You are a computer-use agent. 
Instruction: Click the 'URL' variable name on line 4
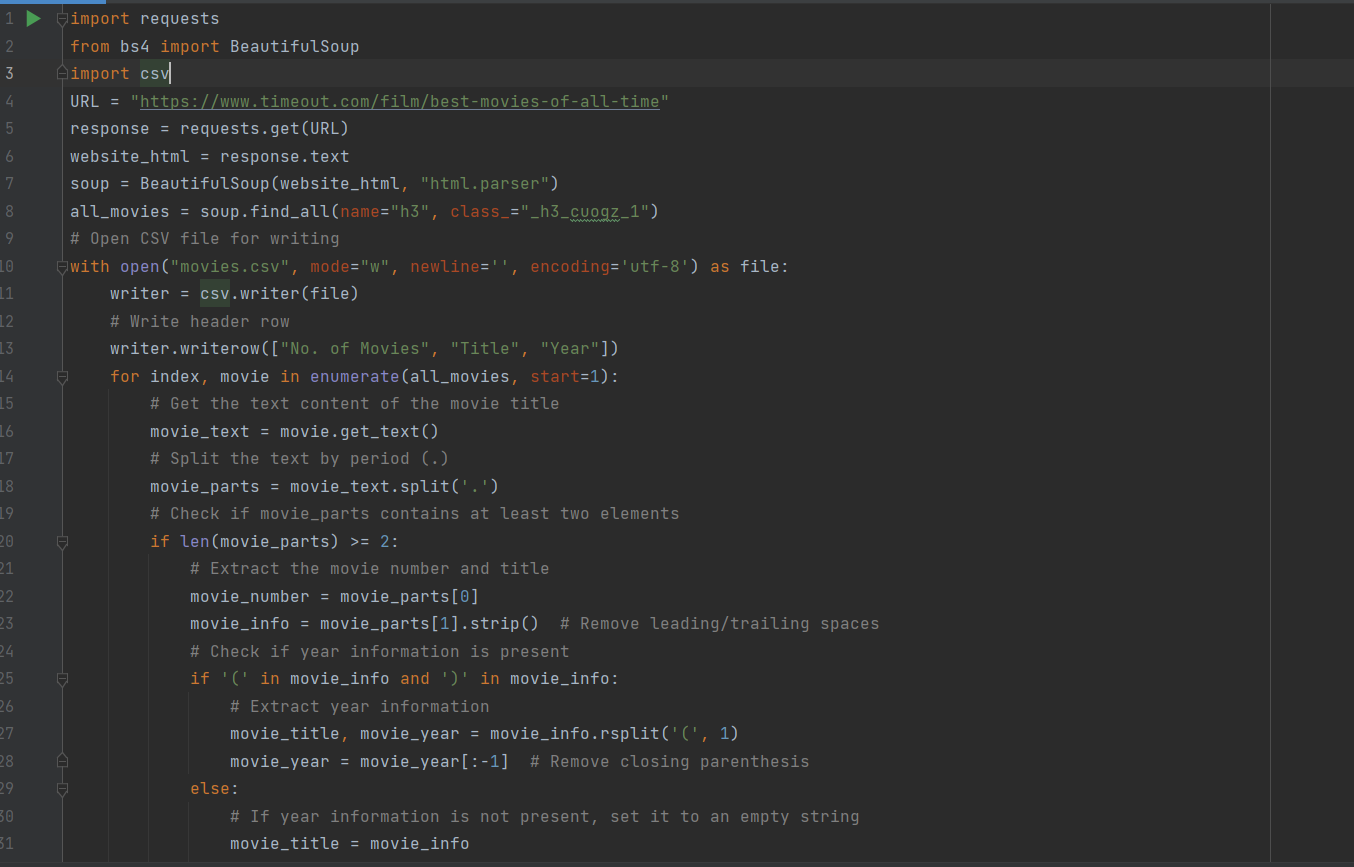coord(85,101)
